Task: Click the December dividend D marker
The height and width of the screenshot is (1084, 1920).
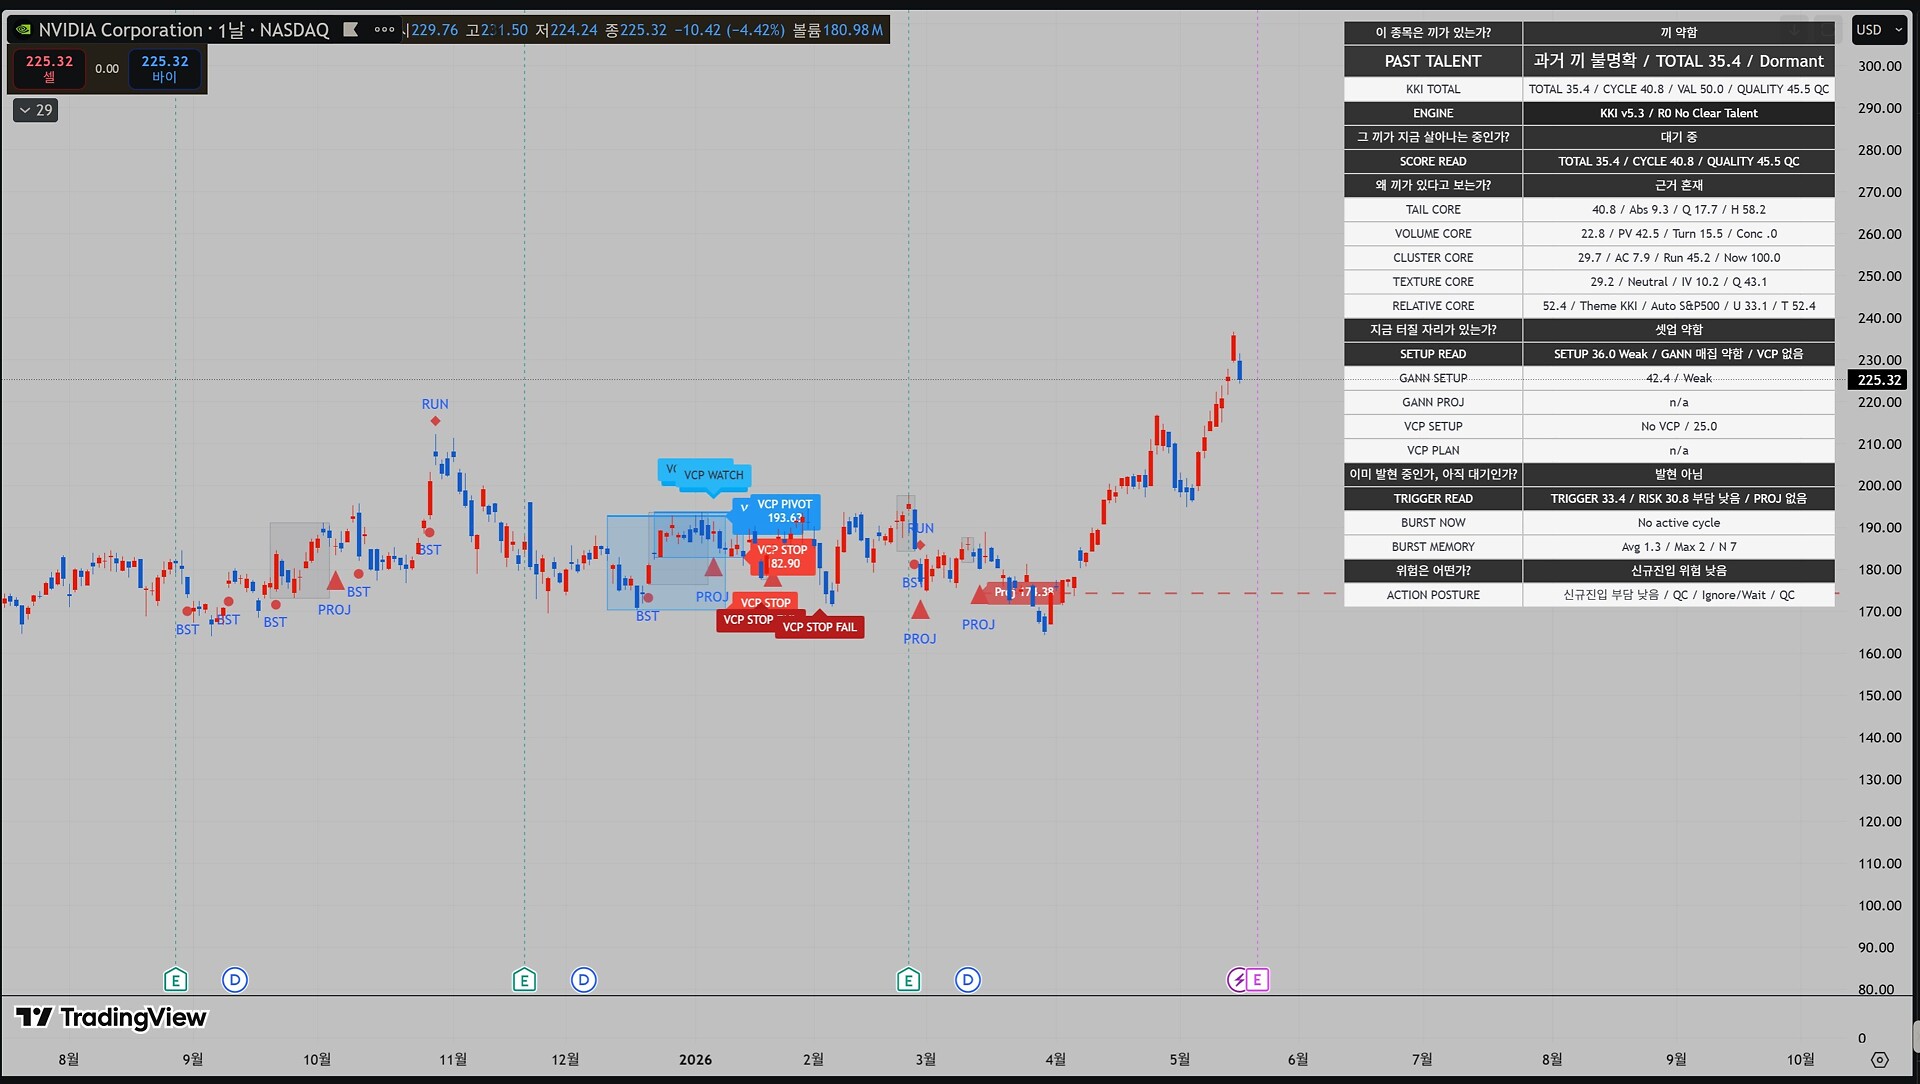Action: click(x=584, y=980)
